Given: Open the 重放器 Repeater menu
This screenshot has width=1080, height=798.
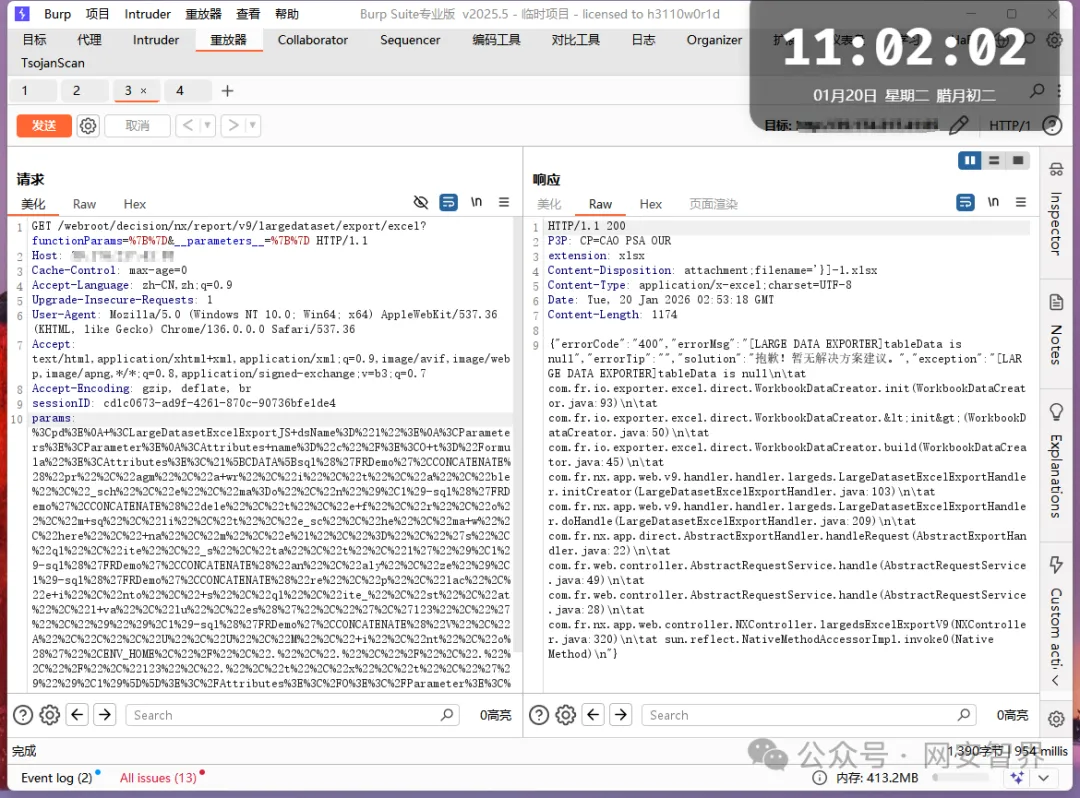Looking at the screenshot, I should [203, 14].
